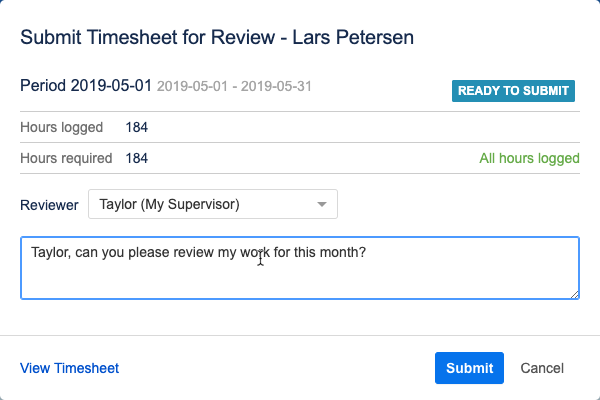Screen dimensions: 600x400
Task: Click the Hours logged value 184
Action: [x=137, y=127]
